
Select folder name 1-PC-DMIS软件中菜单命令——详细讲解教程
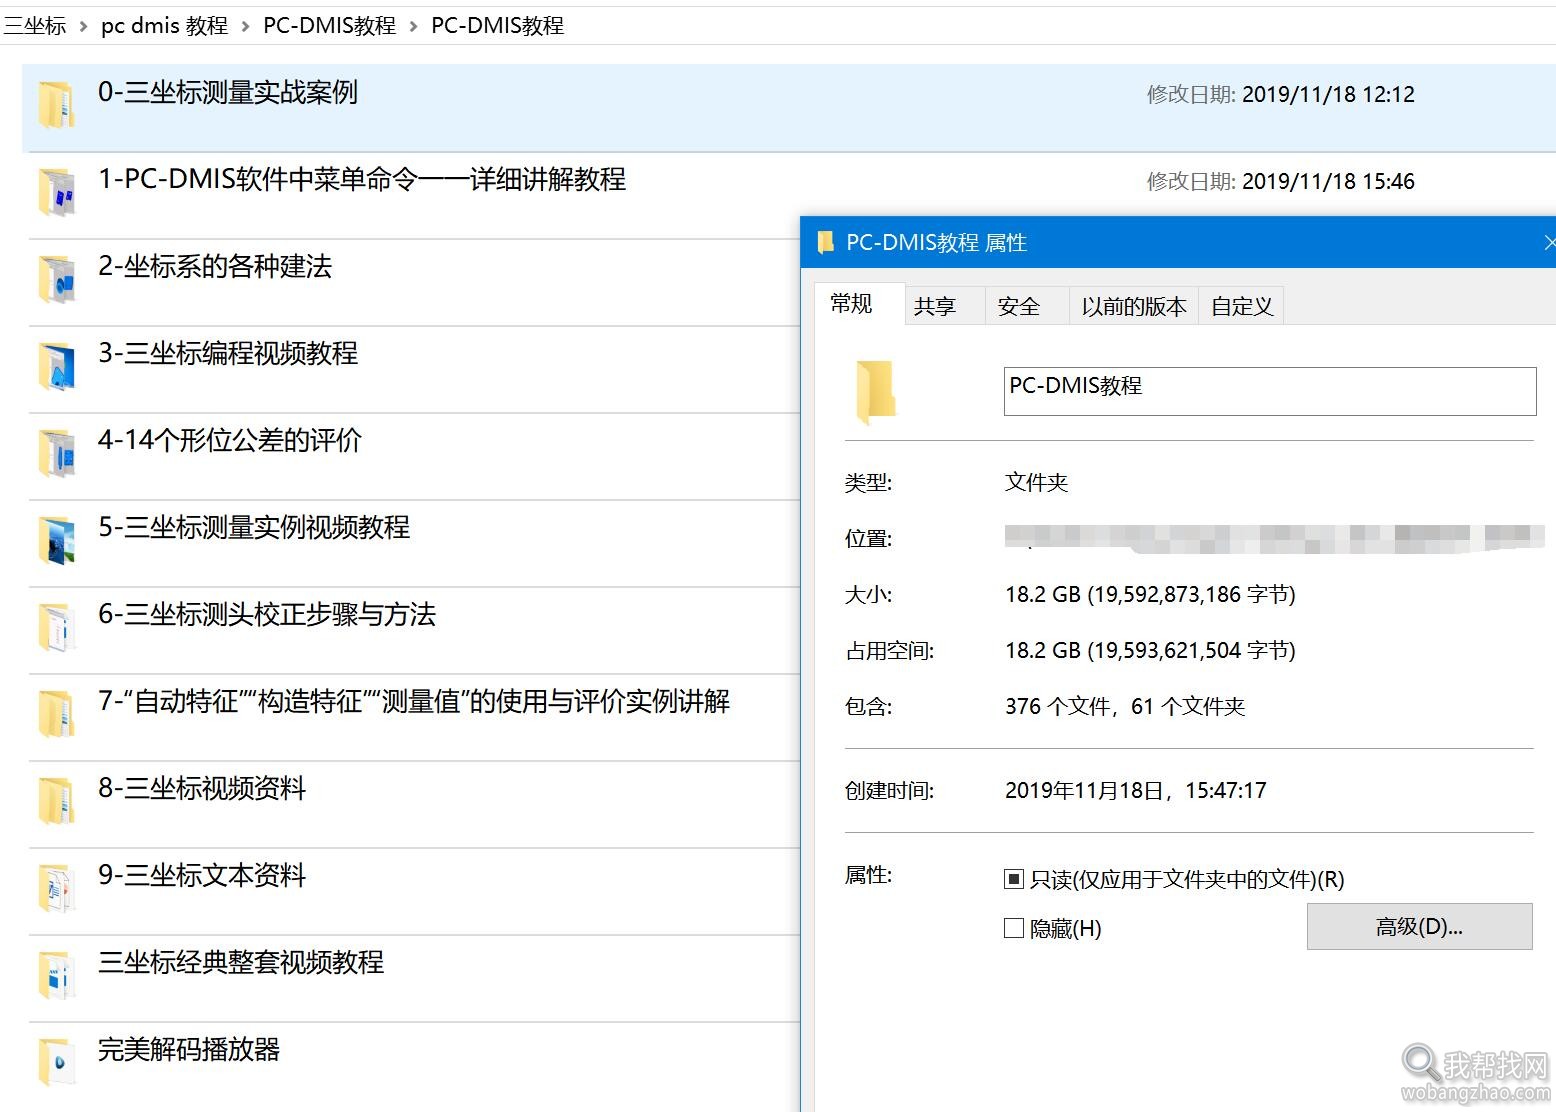pyautogui.click(x=362, y=180)
